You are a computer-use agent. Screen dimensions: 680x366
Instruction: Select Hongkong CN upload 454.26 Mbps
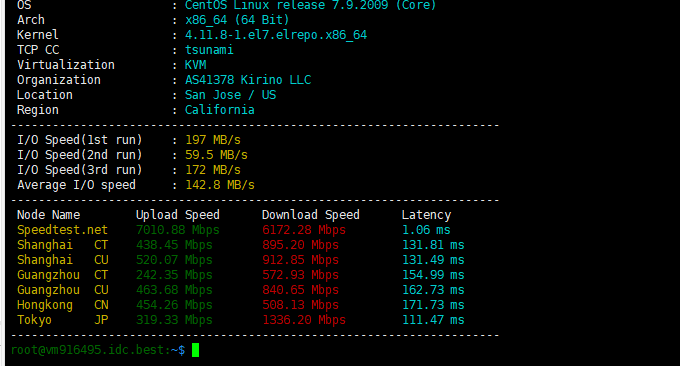(174, 305)
